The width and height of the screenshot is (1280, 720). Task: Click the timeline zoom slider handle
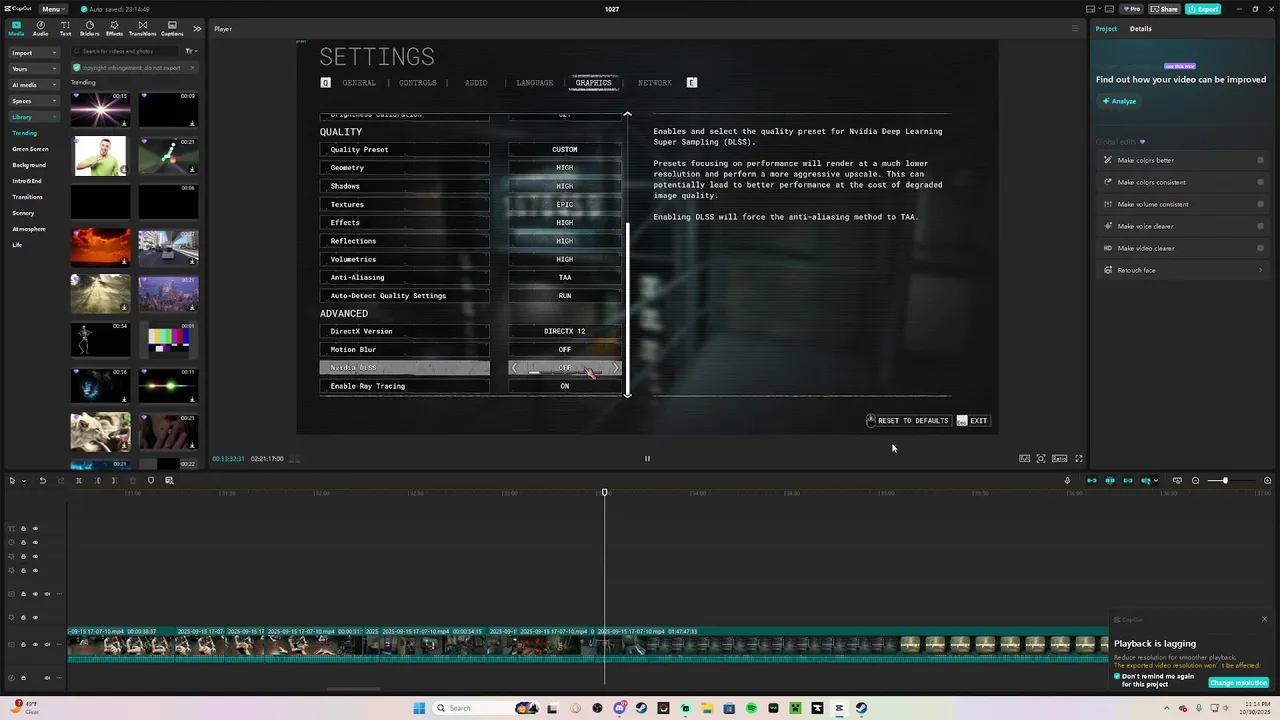click(1225, 480)
